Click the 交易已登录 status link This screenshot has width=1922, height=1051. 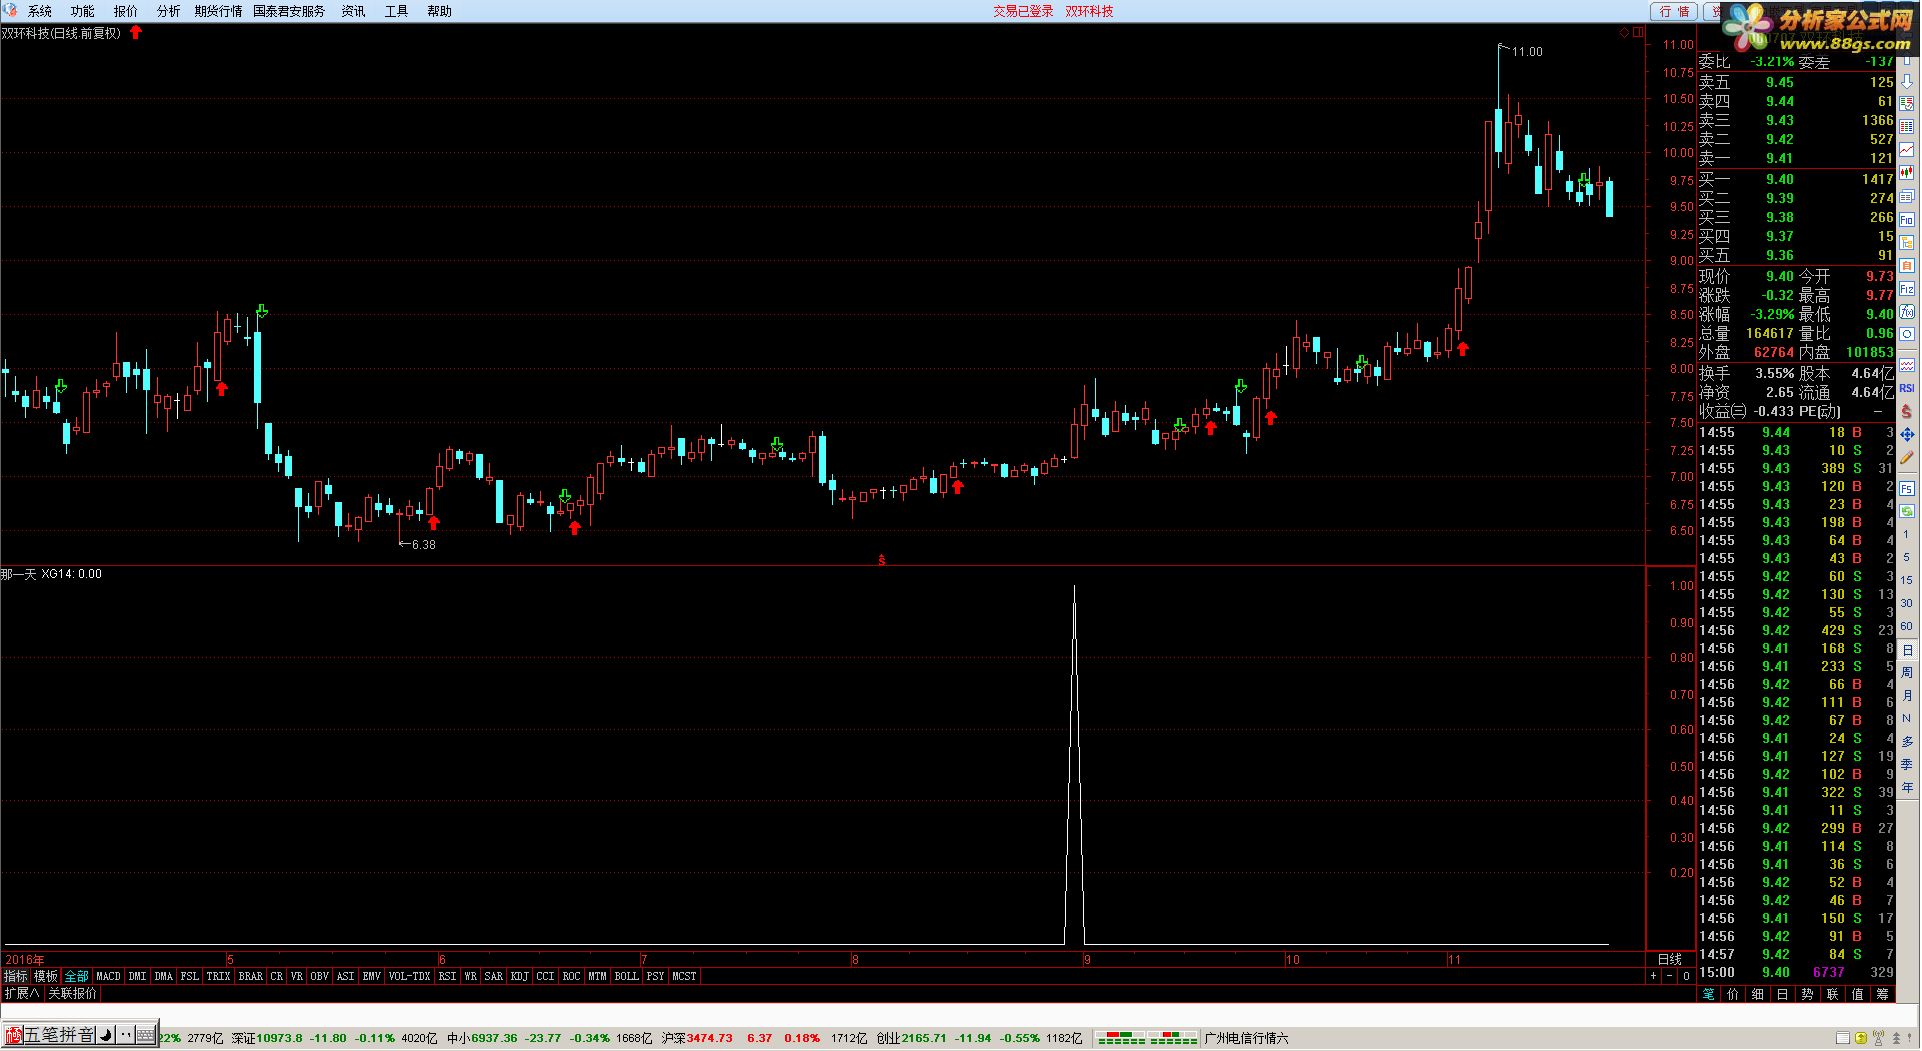pos(1023,11)
